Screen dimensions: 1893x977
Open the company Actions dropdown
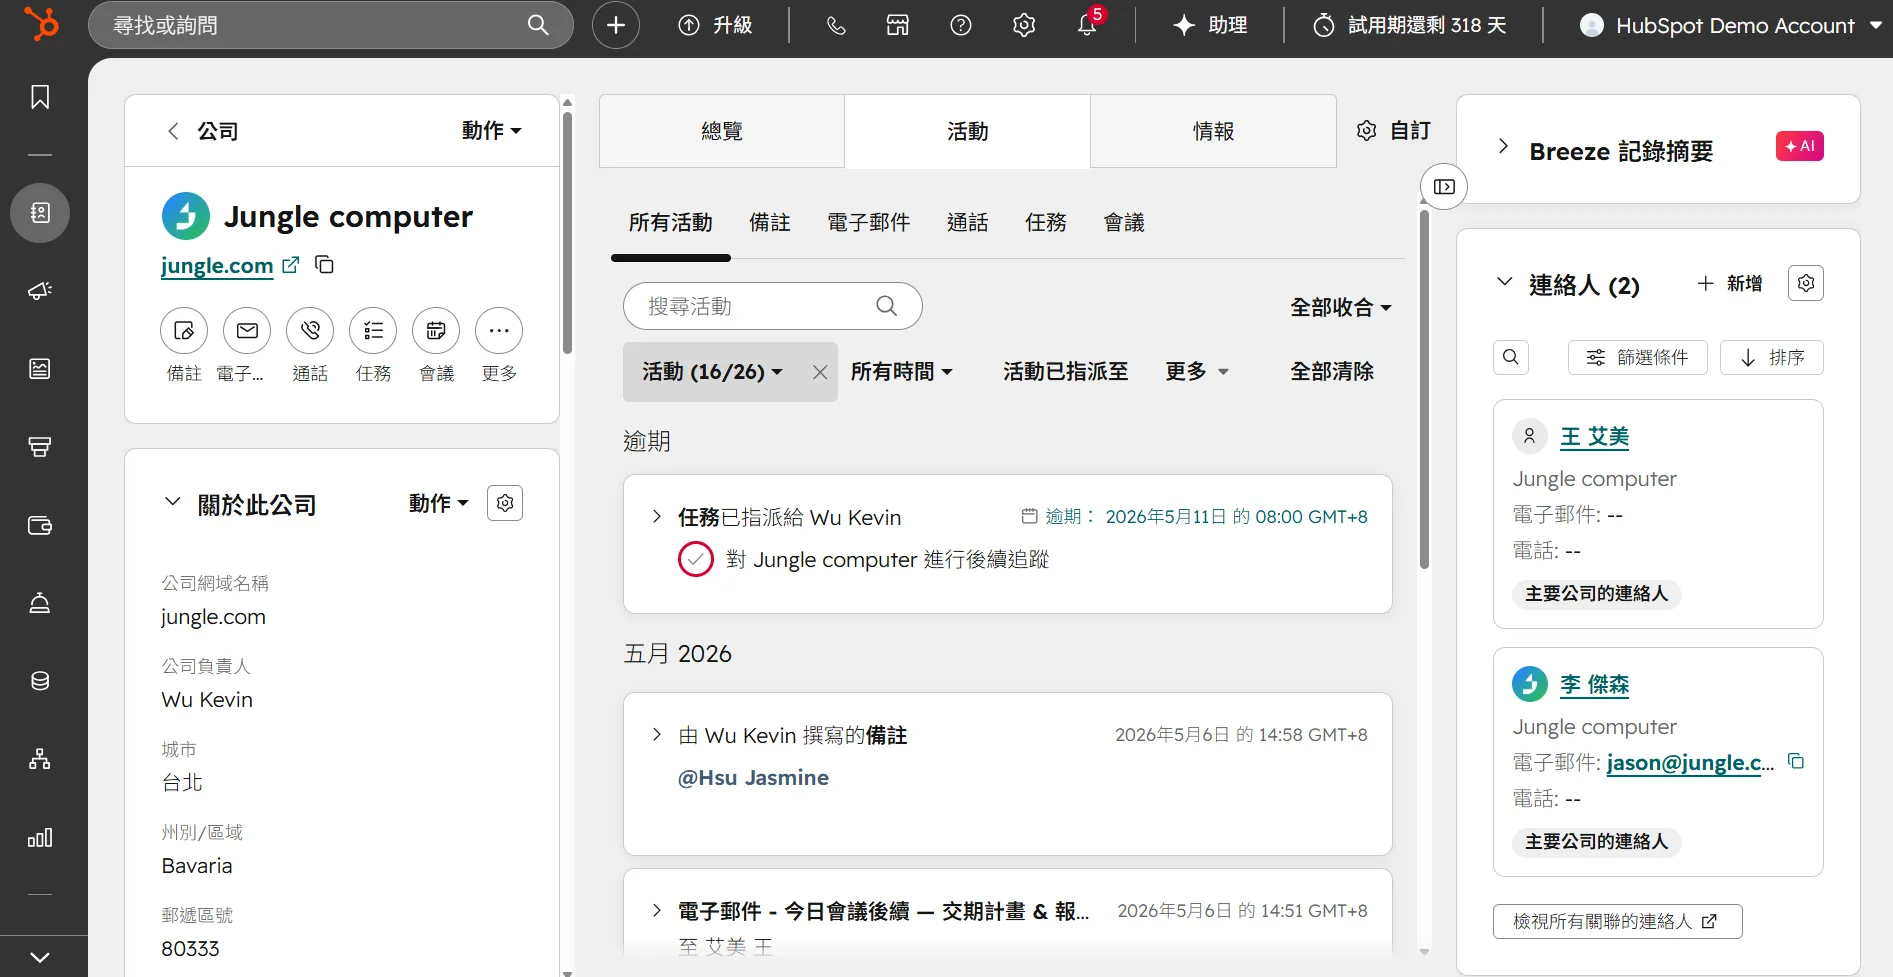point(492,131)
